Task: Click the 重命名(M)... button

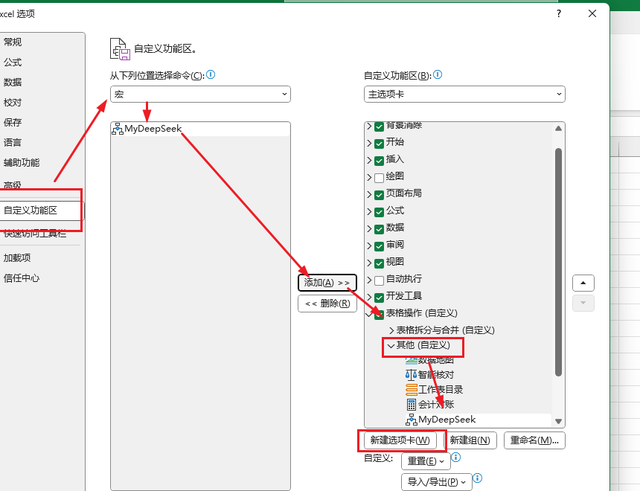Action: click(535, 440)
